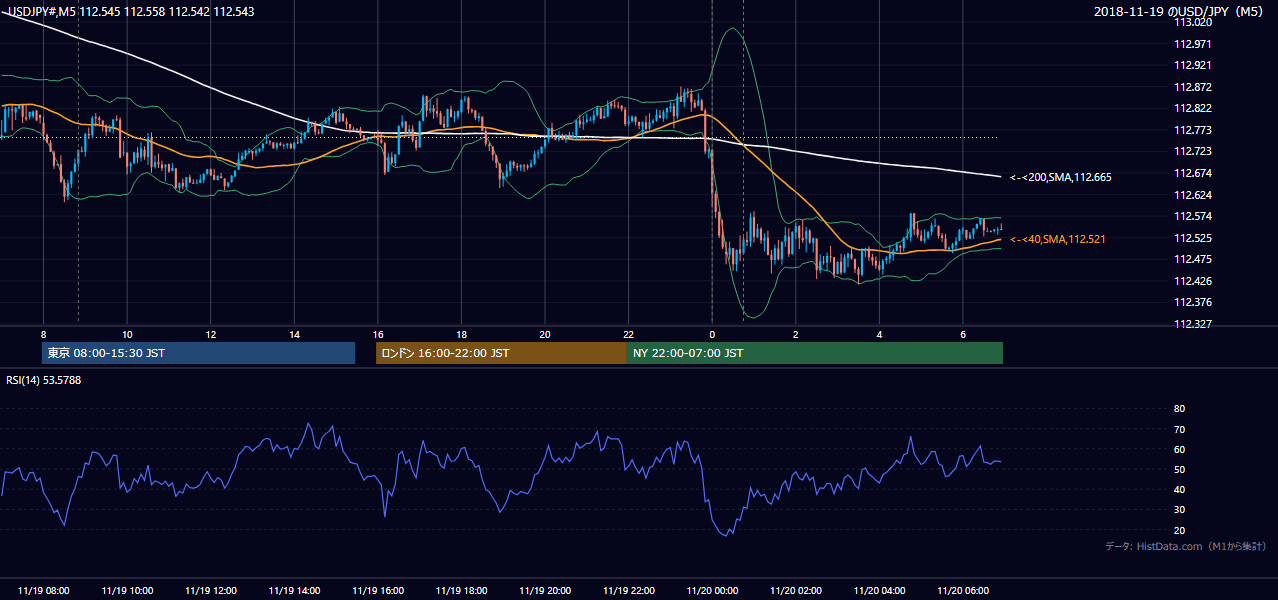Click hour marker 14 under price chart
The image size is (1278, 600).
coord(294,334)
